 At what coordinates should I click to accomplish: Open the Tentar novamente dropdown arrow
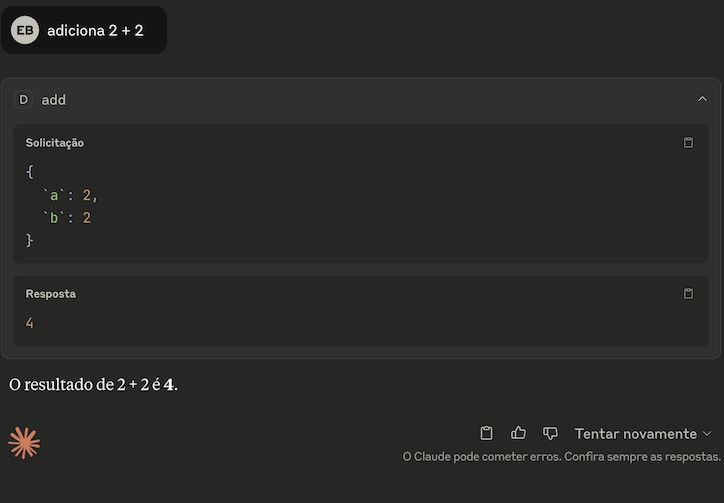(x=706, y=434)
